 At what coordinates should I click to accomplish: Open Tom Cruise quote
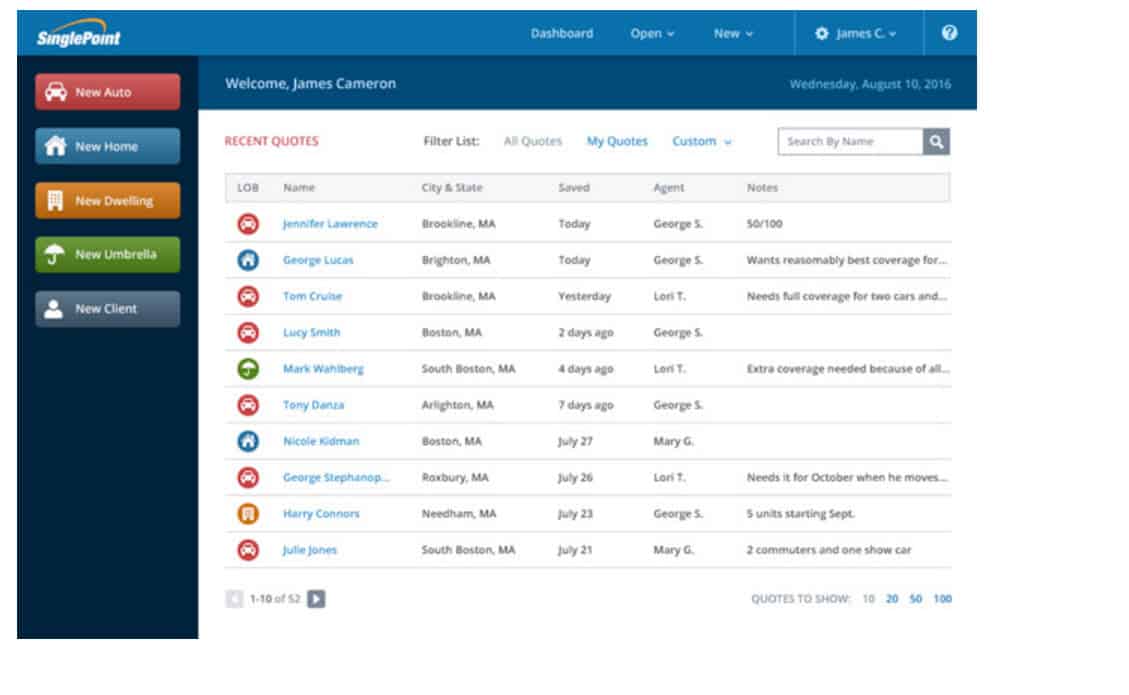pyautogui.click(x=312, y=296)
